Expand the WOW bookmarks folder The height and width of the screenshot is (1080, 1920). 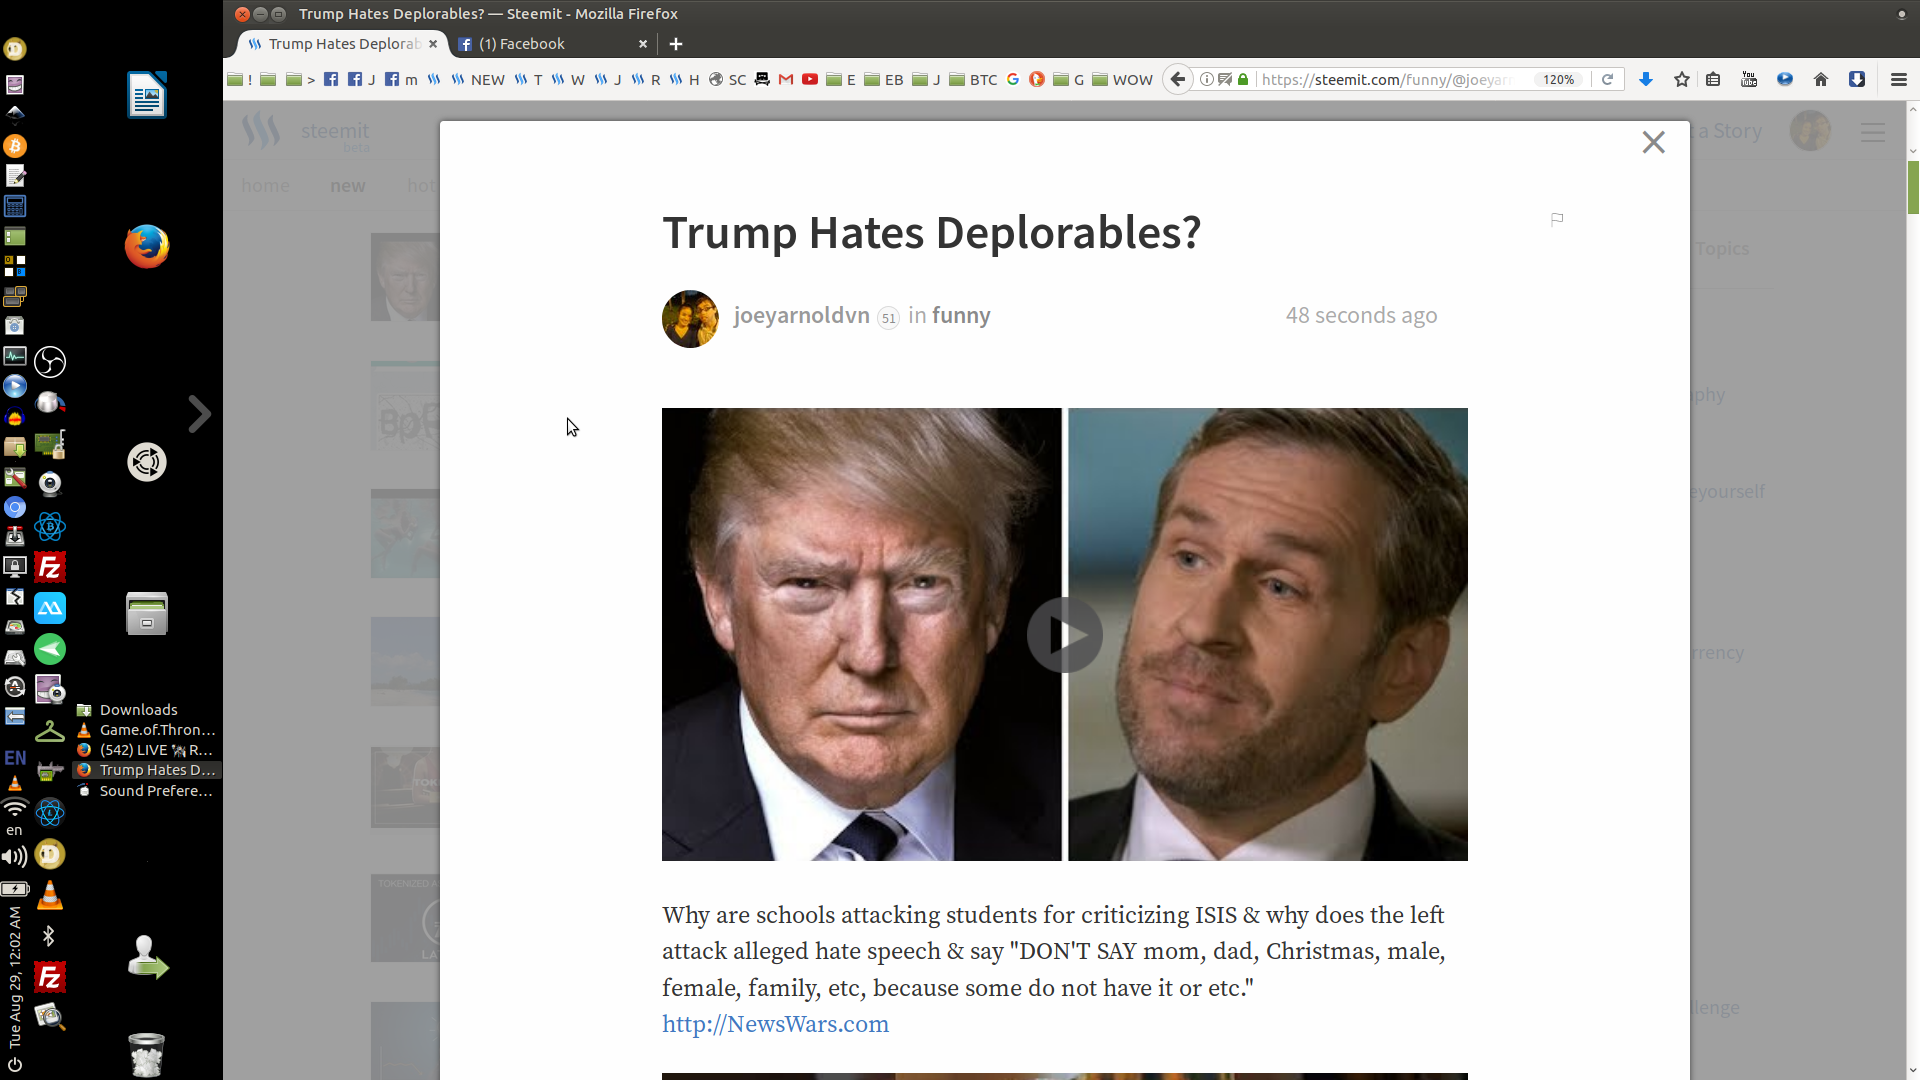[x=1122, y=79]
